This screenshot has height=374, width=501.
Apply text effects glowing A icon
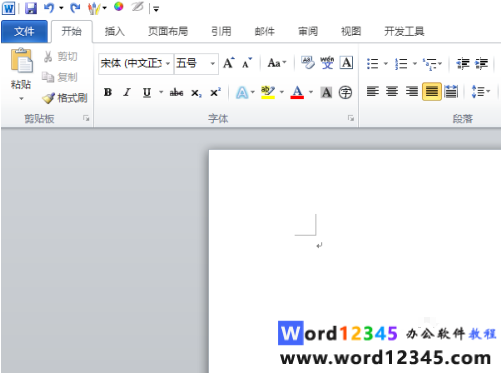point(242,92)
